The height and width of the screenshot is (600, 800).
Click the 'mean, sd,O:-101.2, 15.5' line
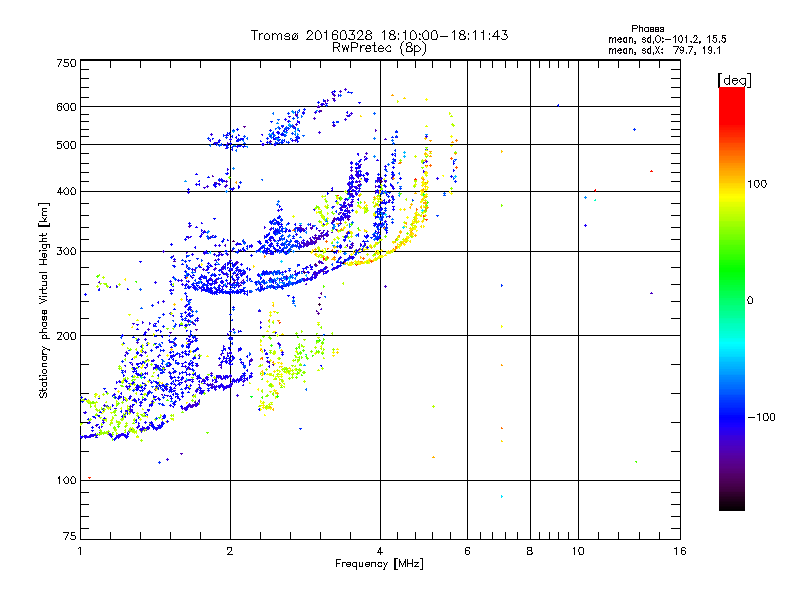pyautogui.click(x=667, y=39)
